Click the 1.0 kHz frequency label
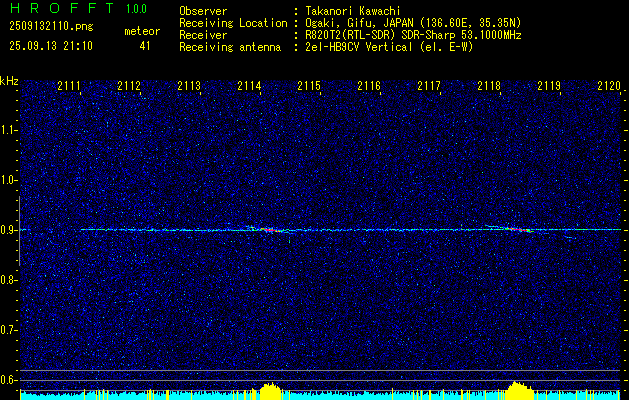 (8, 180)
